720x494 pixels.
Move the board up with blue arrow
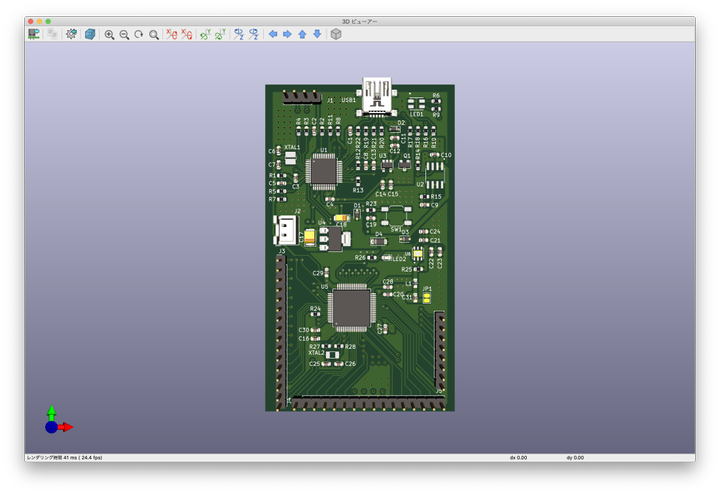point(302,34)
